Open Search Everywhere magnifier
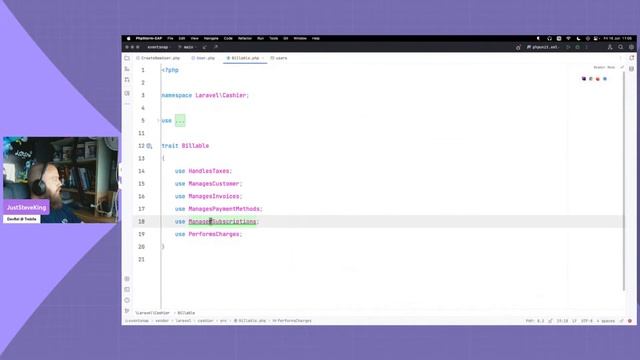 pyautogui.click(x=620, y=47)
